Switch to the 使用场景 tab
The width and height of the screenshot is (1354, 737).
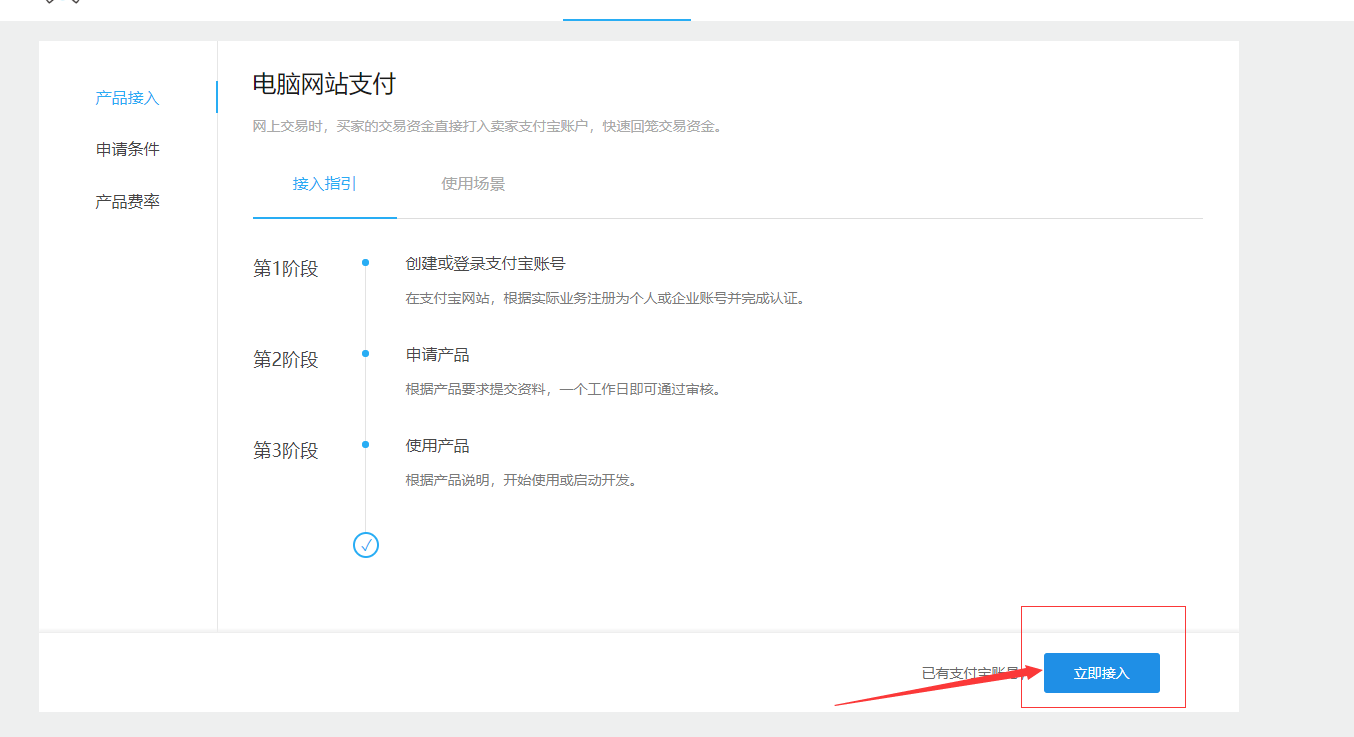coord(473,184)
